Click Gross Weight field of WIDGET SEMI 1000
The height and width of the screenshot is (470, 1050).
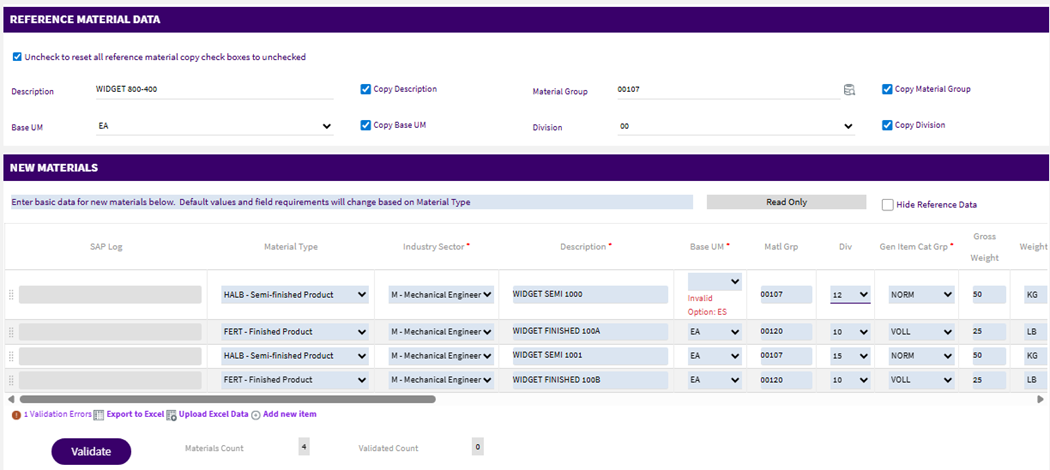tap(988, 295)
